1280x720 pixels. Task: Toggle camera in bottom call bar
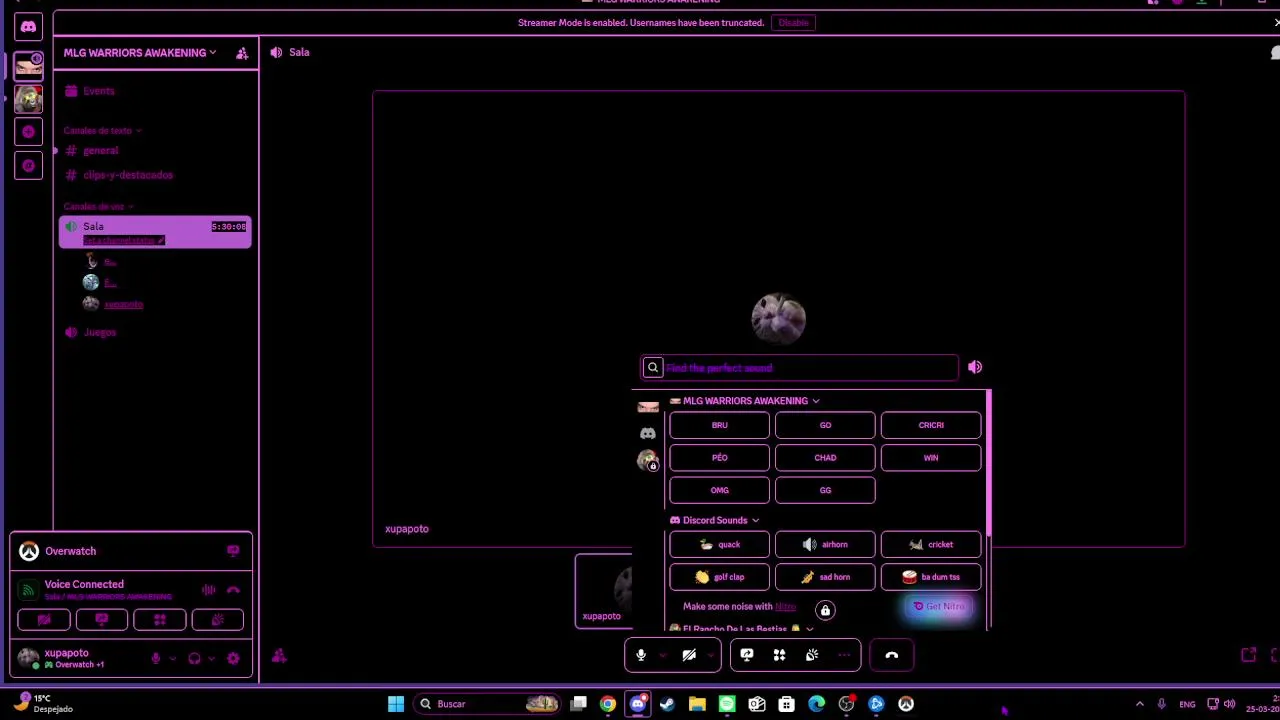click(689, 655)
